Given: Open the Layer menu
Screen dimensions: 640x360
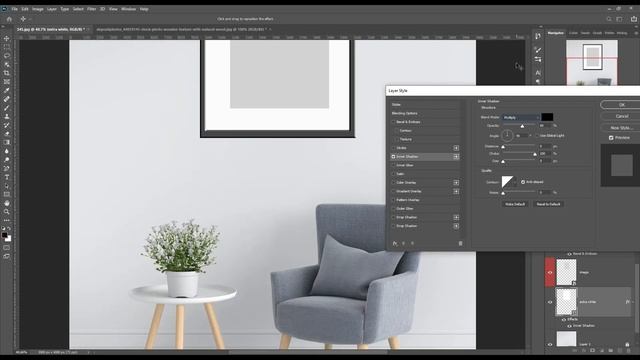Looking at the screenshot, I should click(52, 9).
